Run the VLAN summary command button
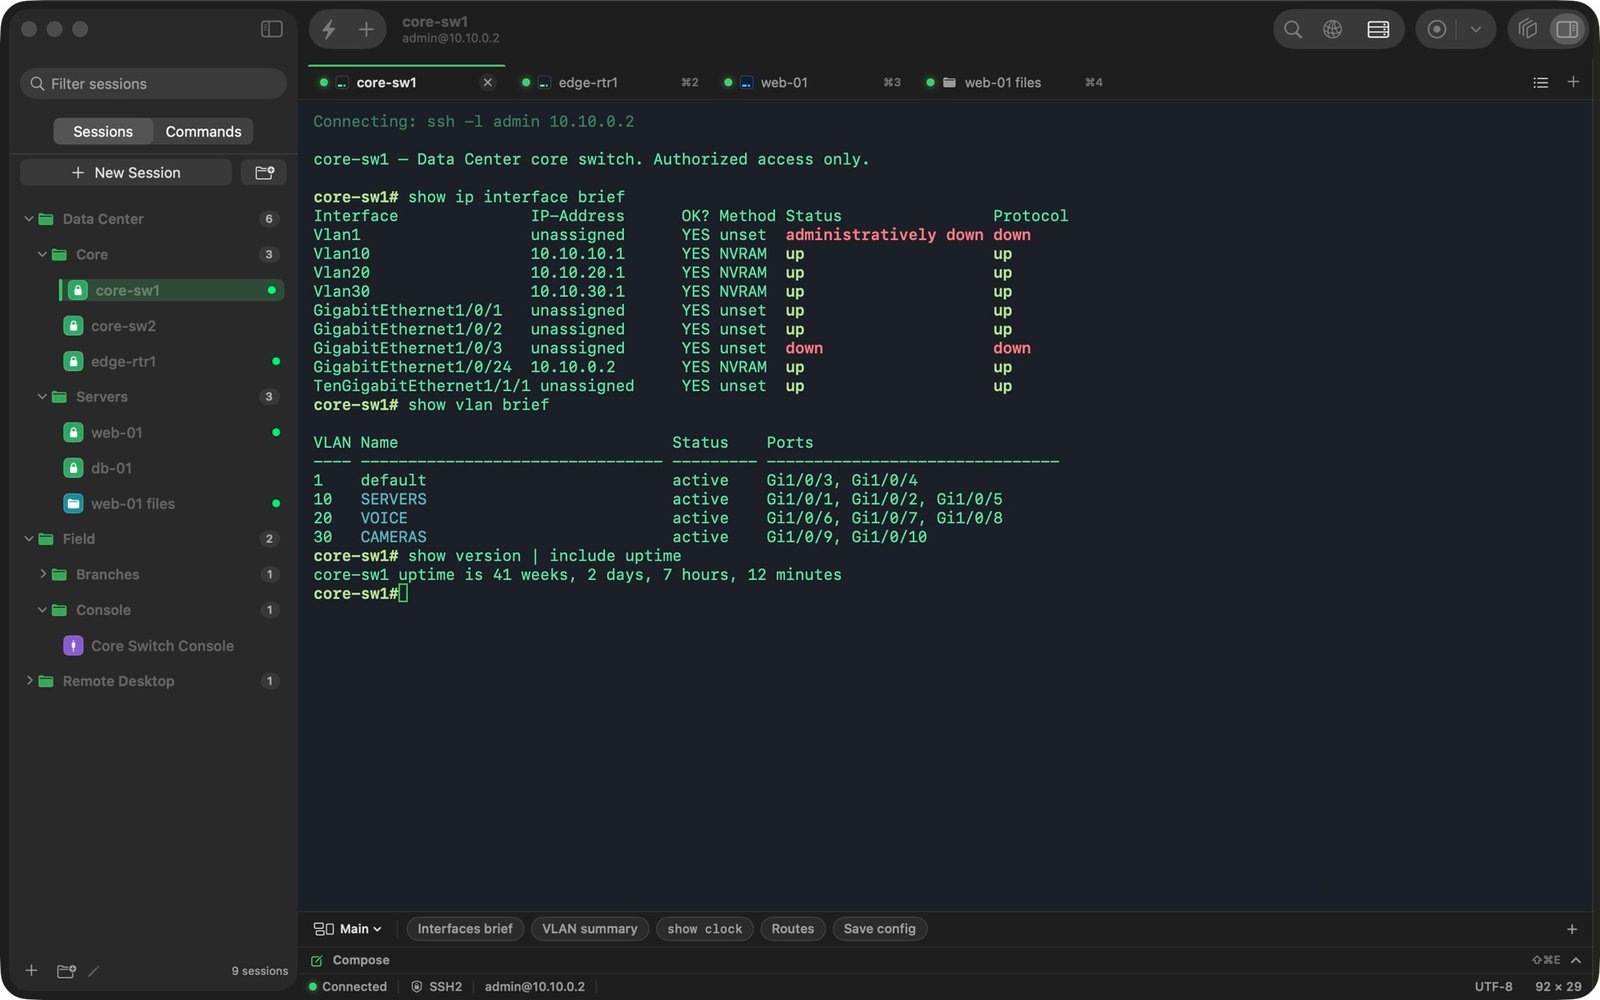This screenshot has width=1600, height=1000. [x=590, y=929]
